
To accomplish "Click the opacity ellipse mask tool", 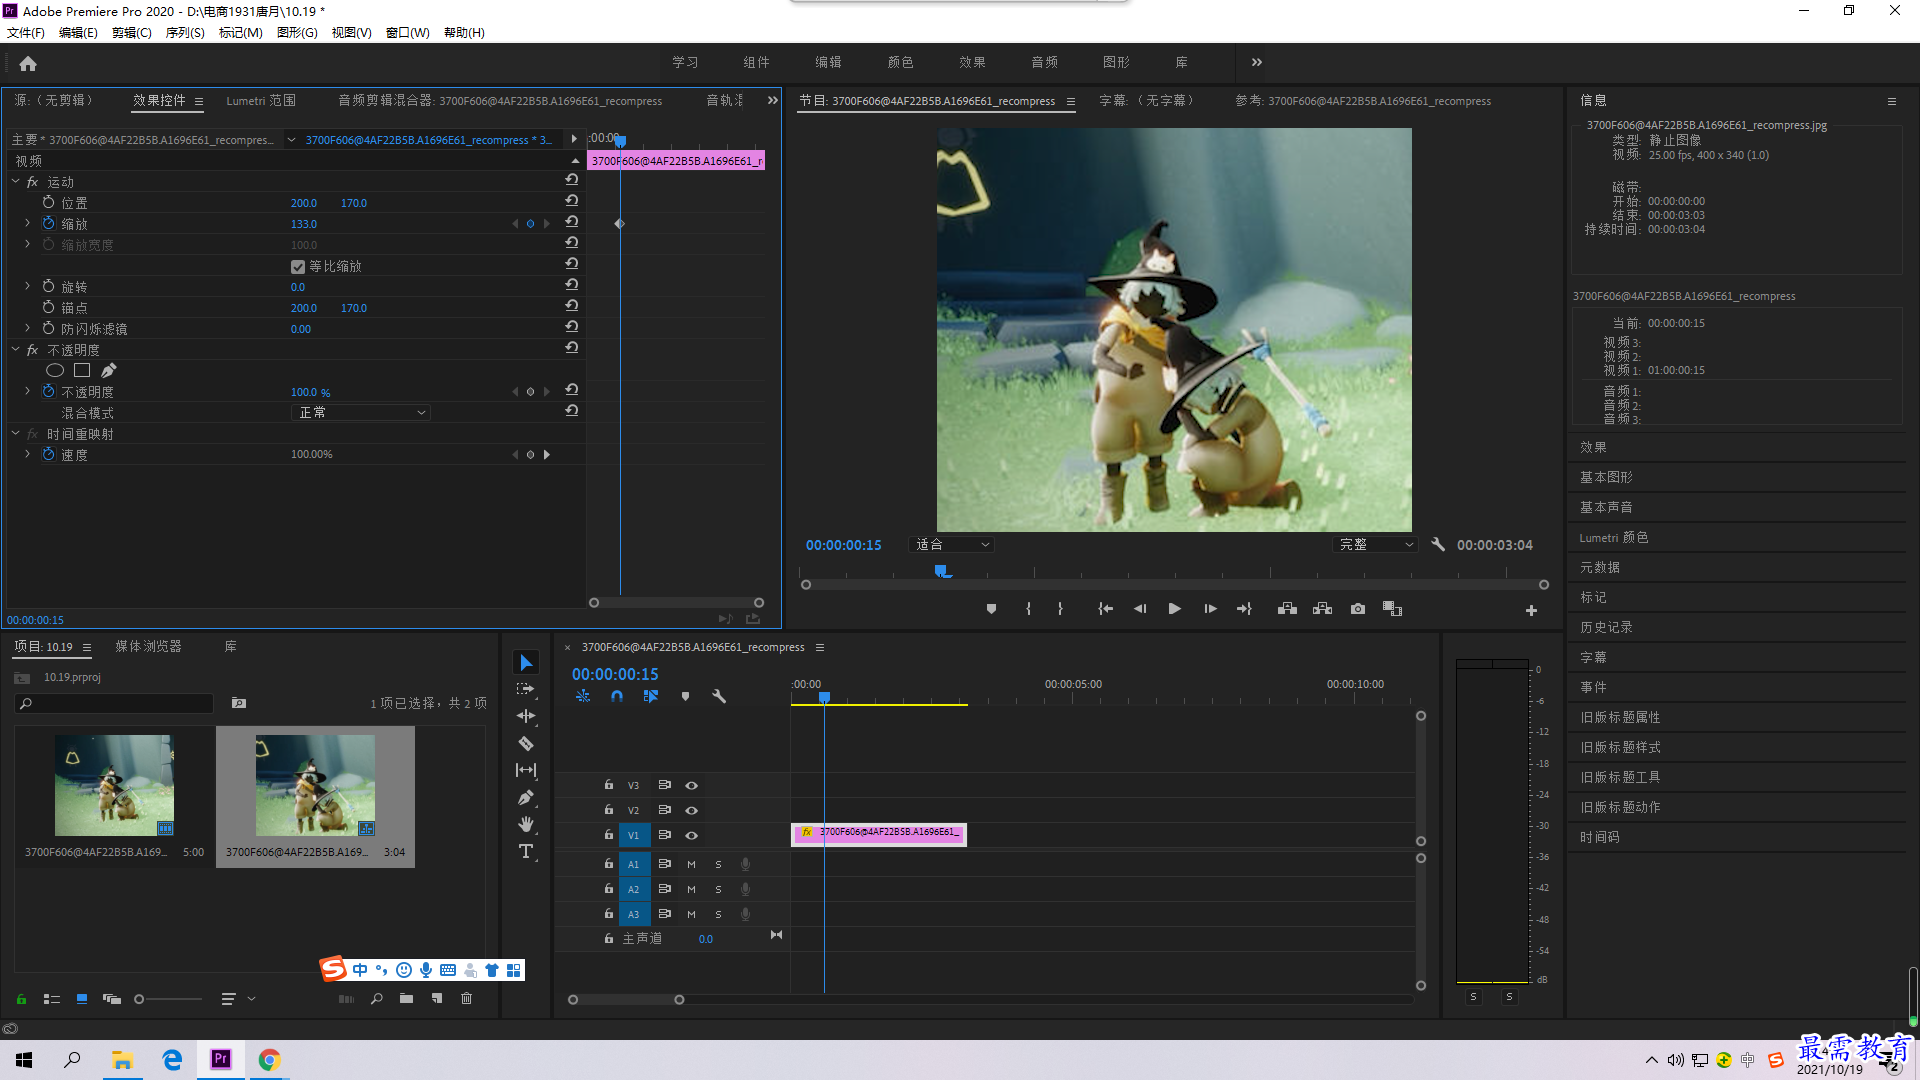I will click(55, 371).
